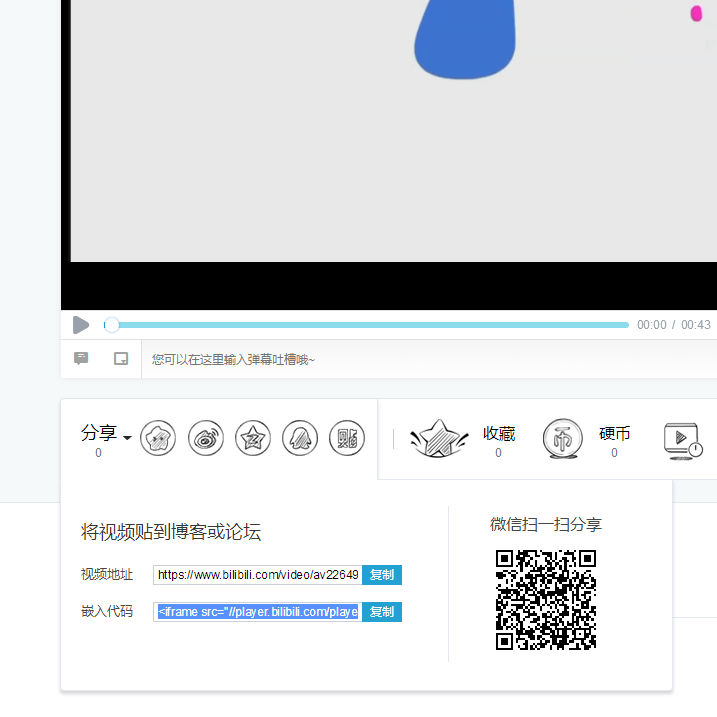Image resolution: width=717 pixels, height=717 pixels.
Task: Copy the video address with the 复制 button
Action: click(x=382, y=575)
